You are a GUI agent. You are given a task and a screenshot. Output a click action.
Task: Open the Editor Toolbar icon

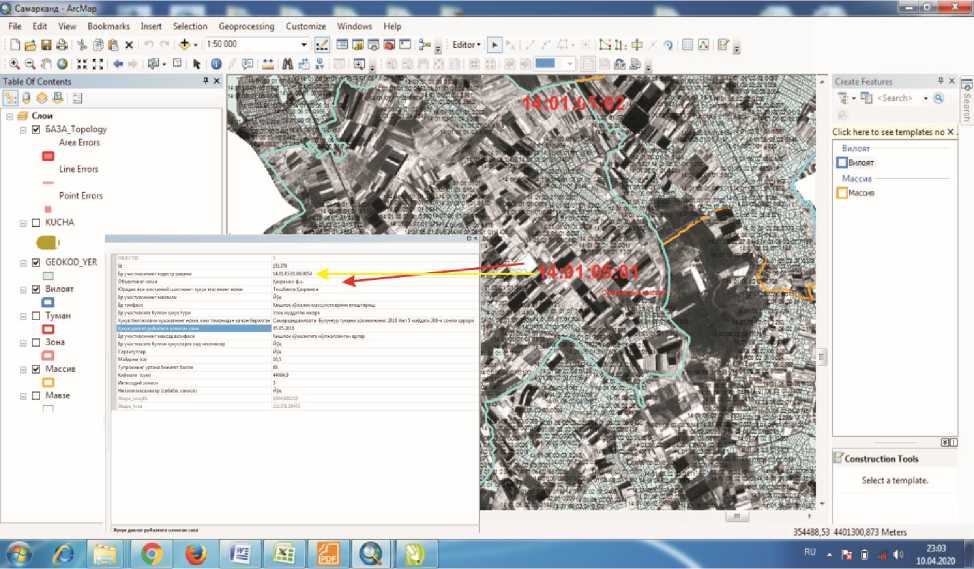322,45
